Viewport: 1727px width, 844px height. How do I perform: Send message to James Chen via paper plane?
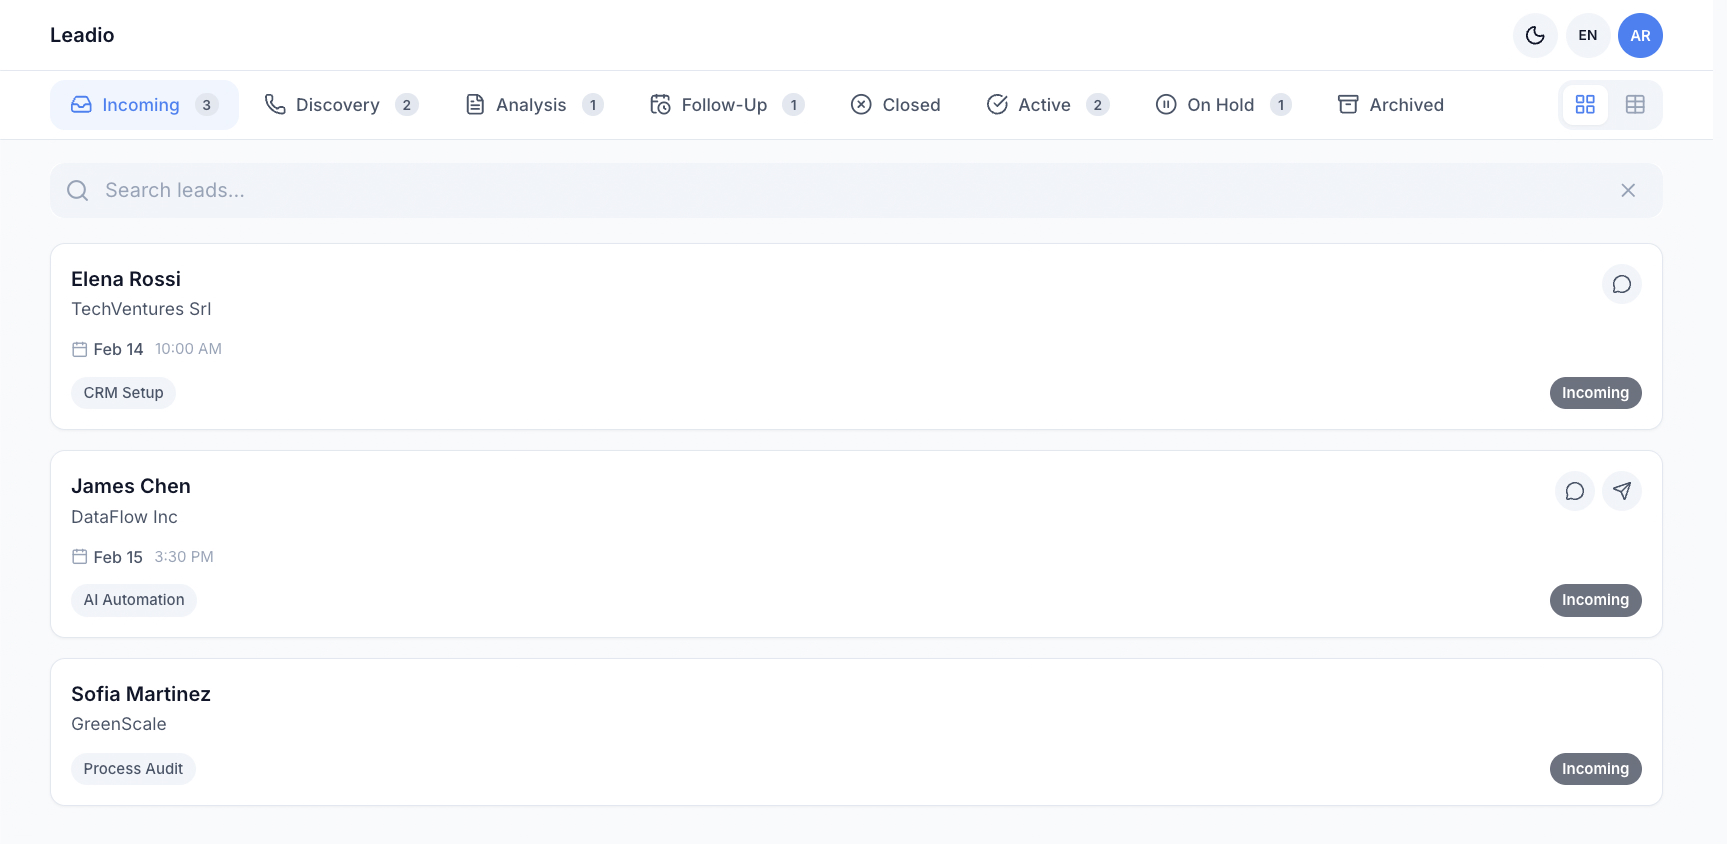[x=1622, y=491]
